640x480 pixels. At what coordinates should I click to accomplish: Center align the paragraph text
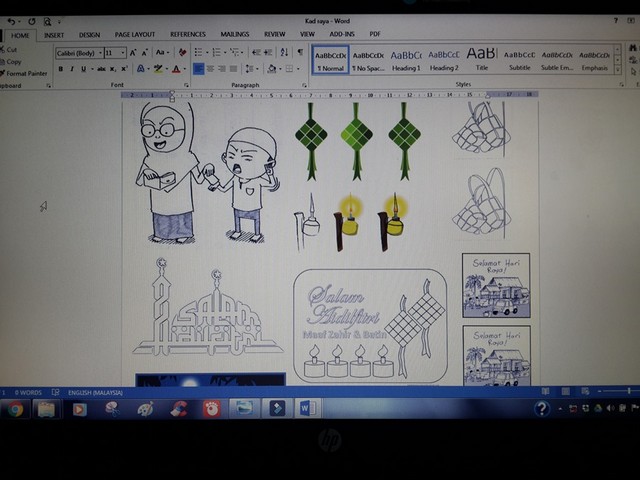tap(210, 69)
